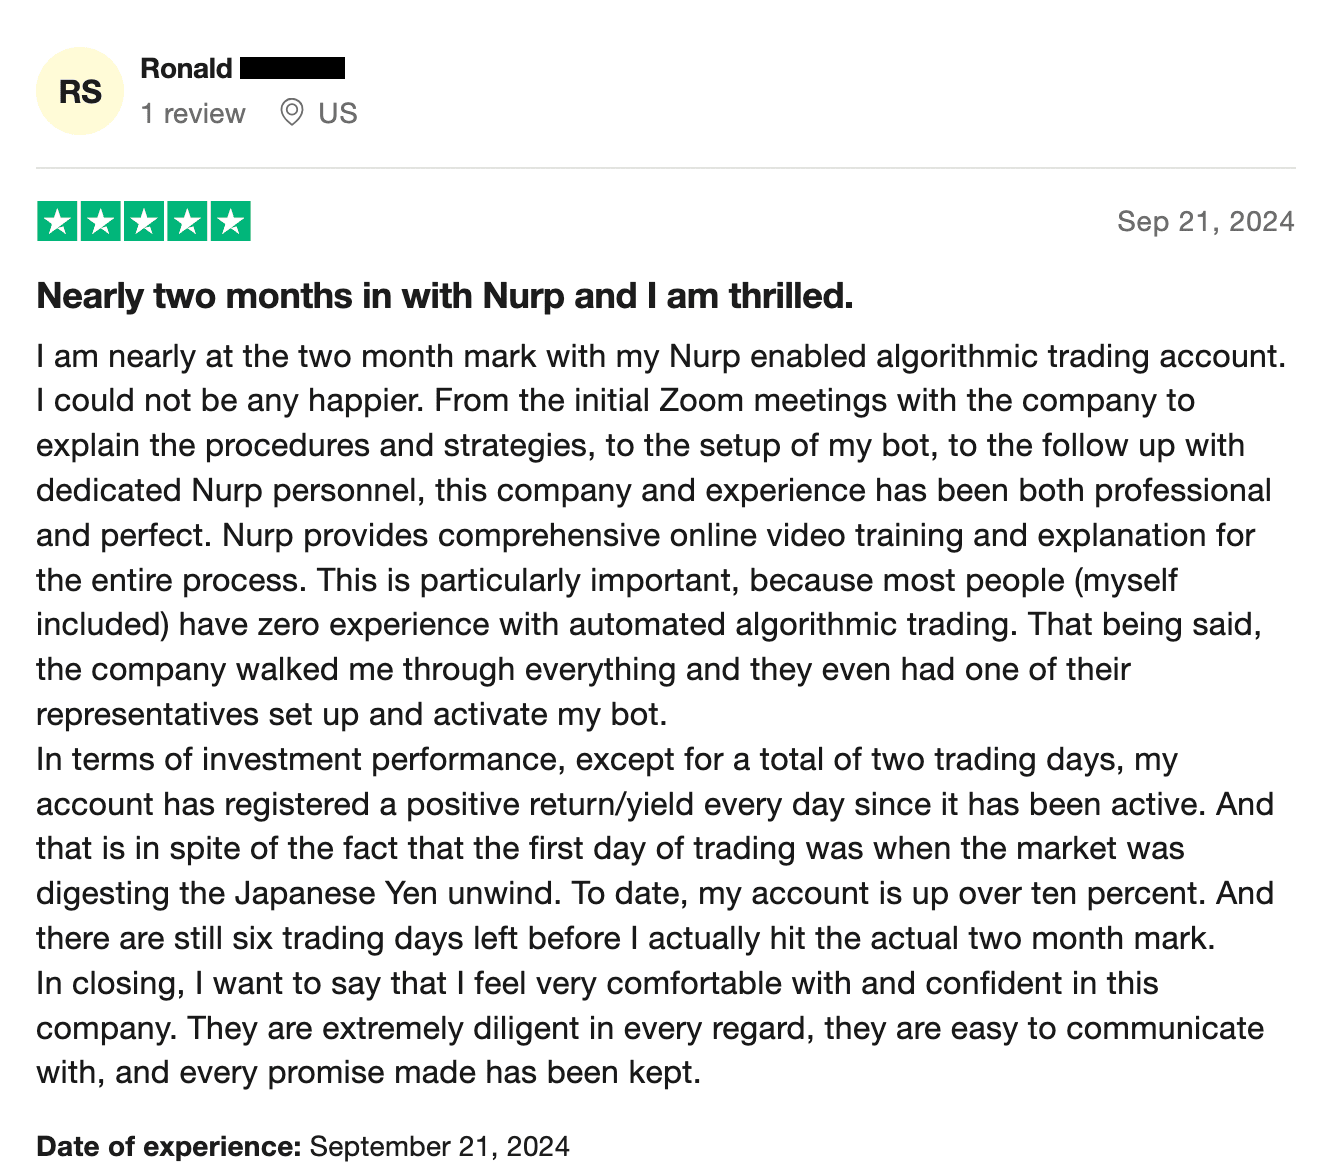Click the September 21, 2024 experience date
This screenshot has width=1328, height=1174.
[x=439, y=1146]
